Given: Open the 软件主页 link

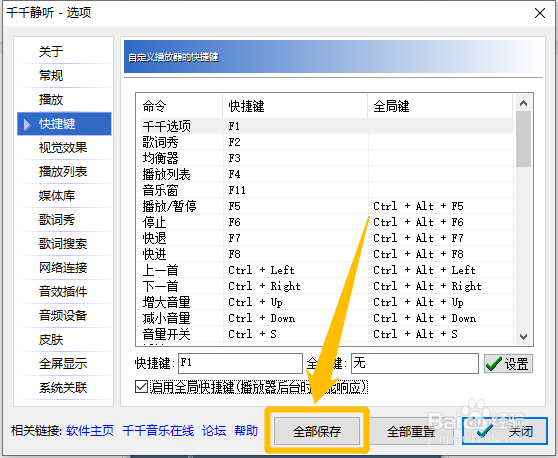Looking at the screenshot, I should pyautogui.click(x=90, y=431).
